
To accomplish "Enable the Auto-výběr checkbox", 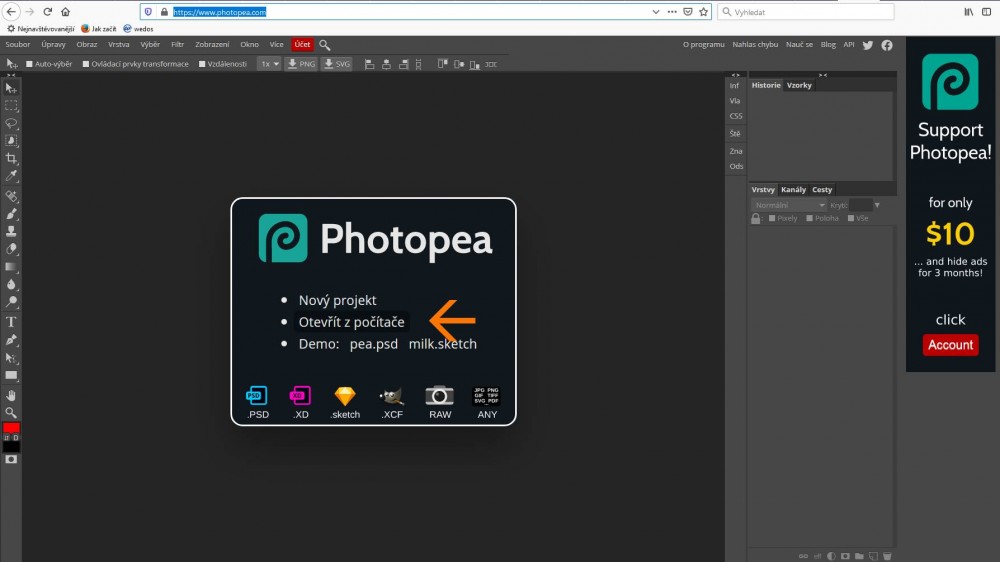I will [x=30, y=64].
